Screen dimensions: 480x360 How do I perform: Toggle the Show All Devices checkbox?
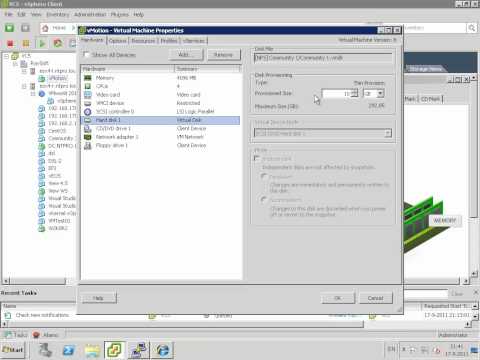click(87, 54)
